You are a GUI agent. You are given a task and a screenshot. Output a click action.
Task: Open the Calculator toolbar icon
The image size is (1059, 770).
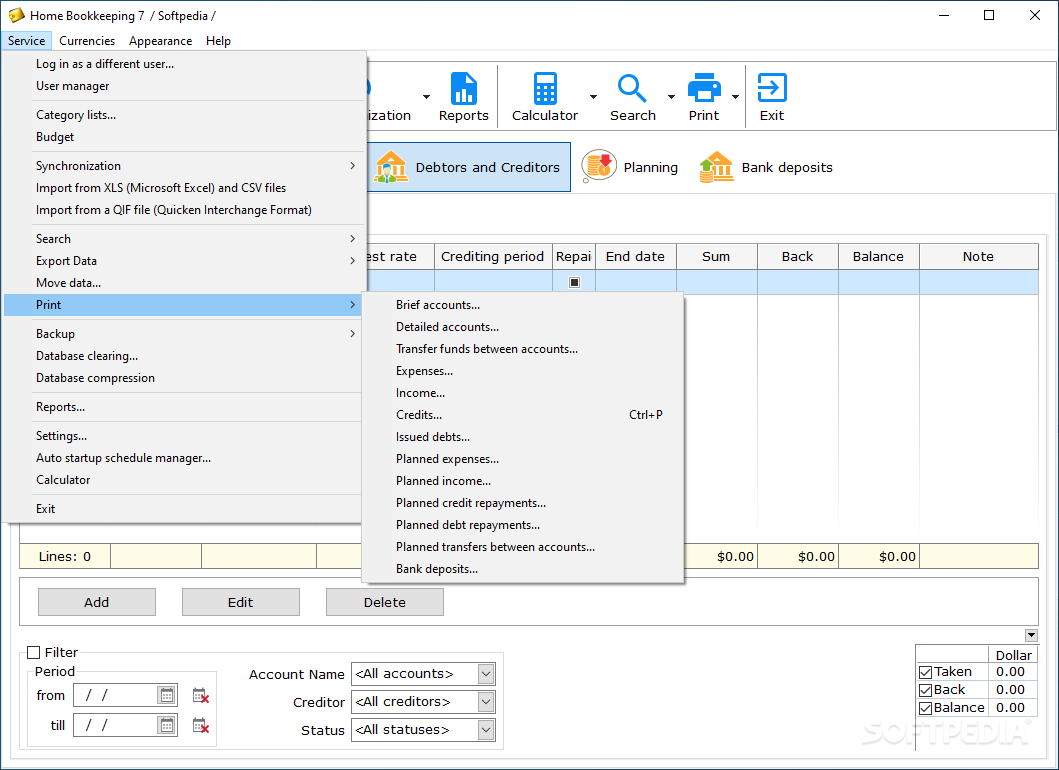[x=544, y=97]
